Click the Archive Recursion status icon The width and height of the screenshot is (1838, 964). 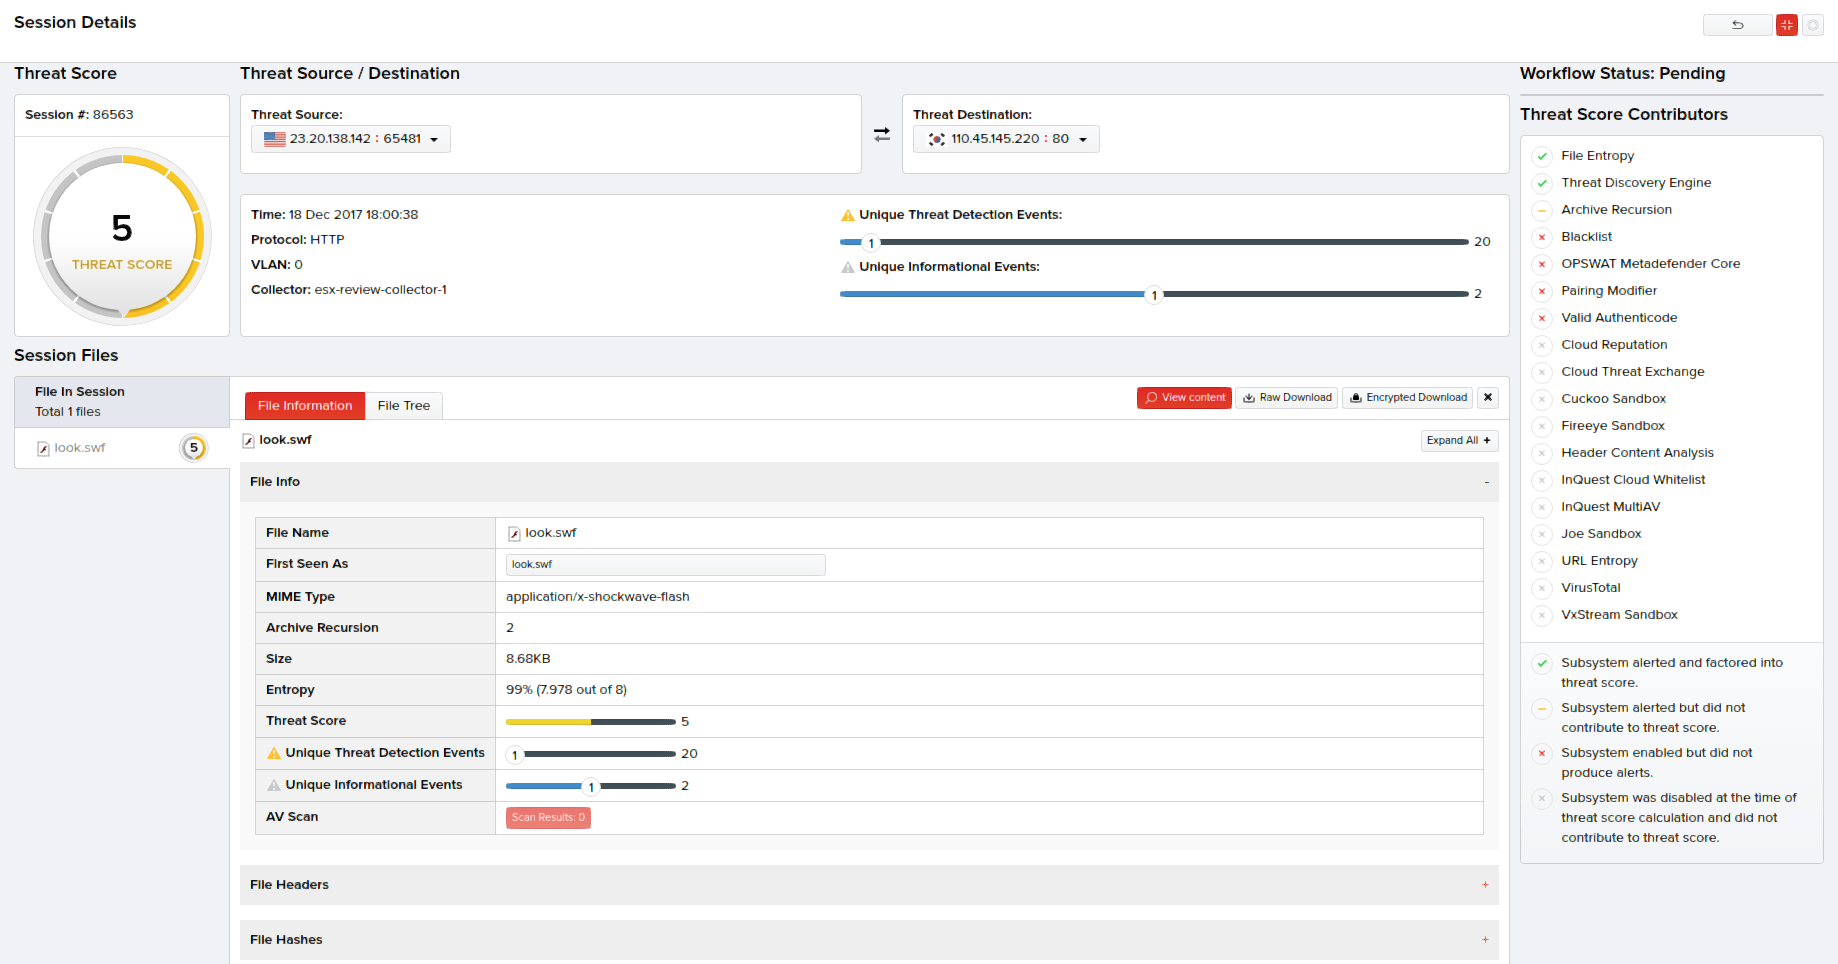coord(1542,210)
